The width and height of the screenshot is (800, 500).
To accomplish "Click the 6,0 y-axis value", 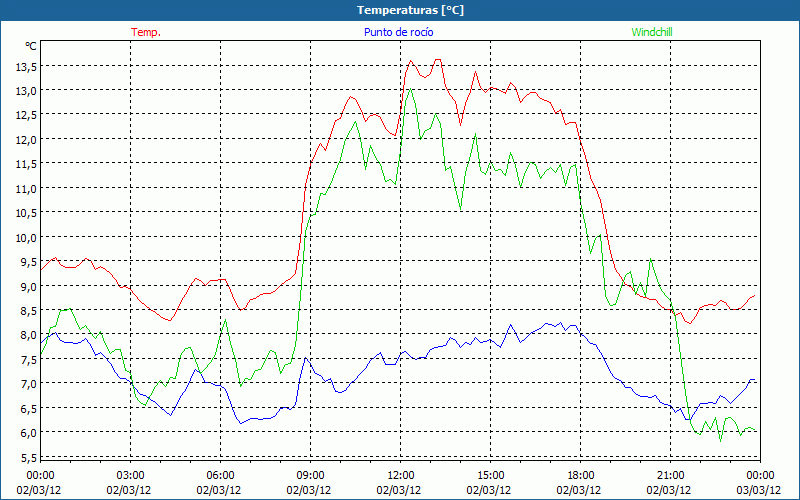I will pyautogui.click(x=27, y=433).
